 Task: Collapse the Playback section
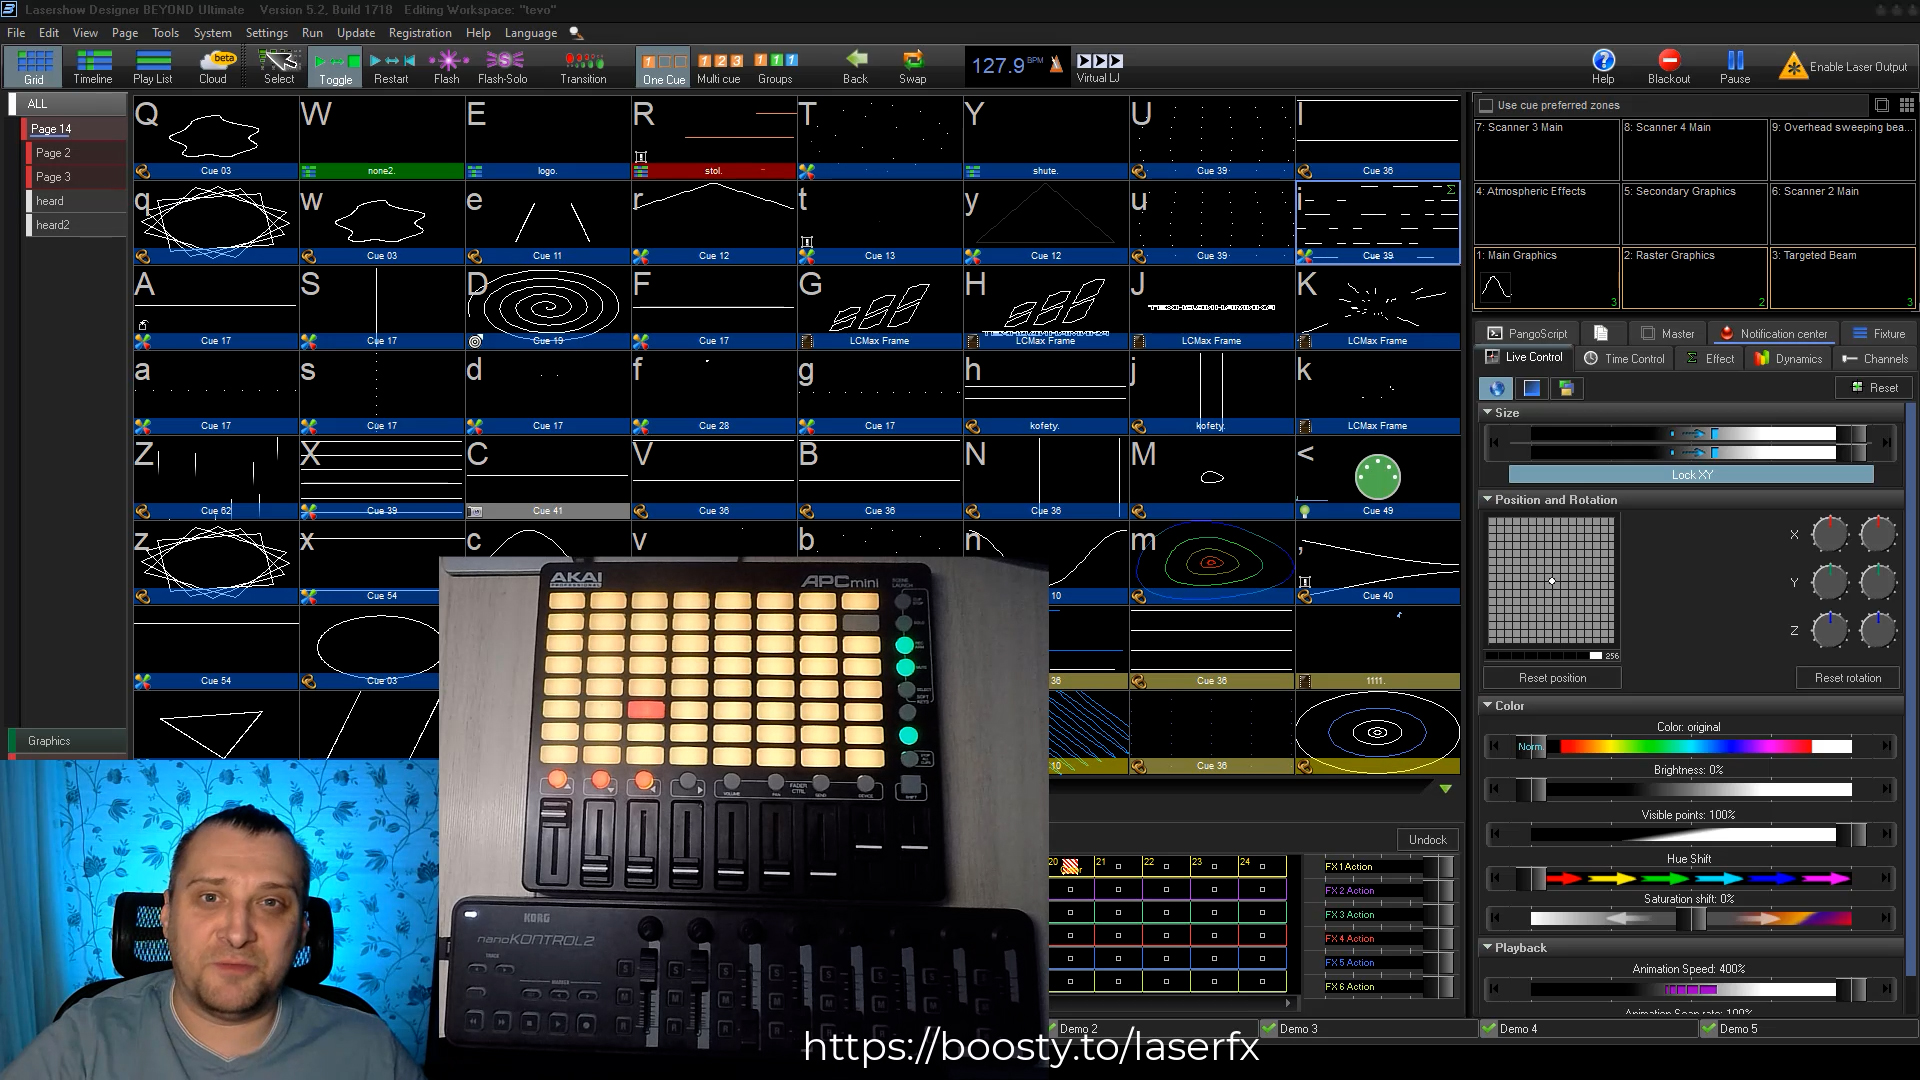[x=1487, y=947]
